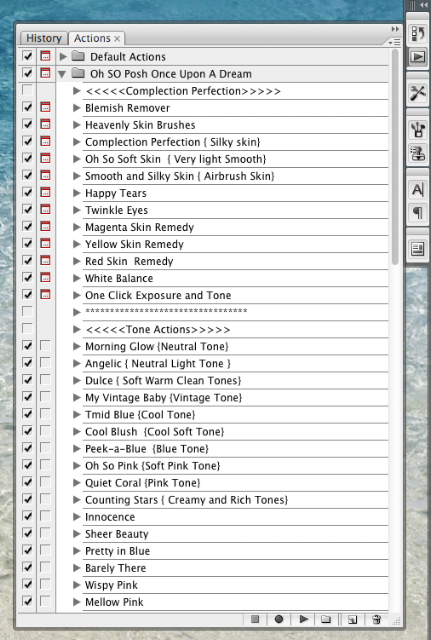Expand the Default Actions folder
Image resolution: width=431 pixels, height=640 pixels.
pyautogui.click(x=63, y=57)
